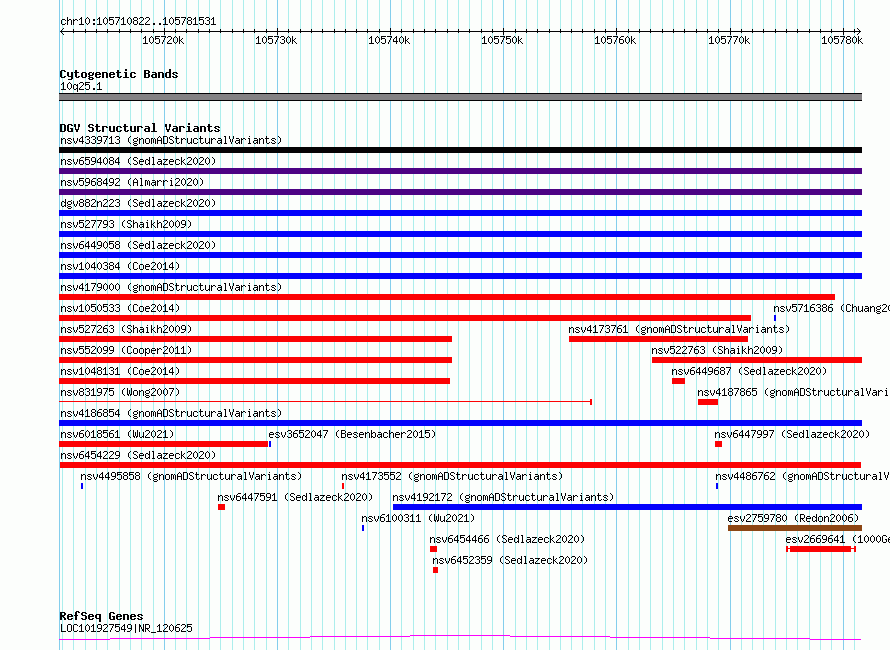
Task: Click nsv6100311 (Wu2021) label
Action: coord(418,518)
